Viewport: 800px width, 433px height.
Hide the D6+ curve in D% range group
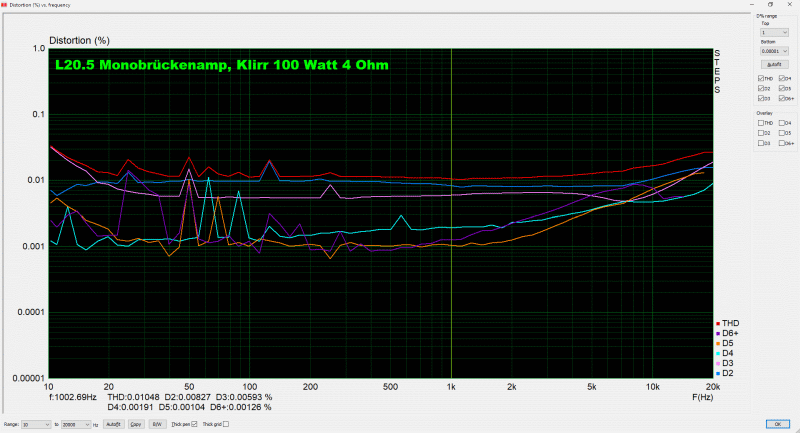[779, 98]
